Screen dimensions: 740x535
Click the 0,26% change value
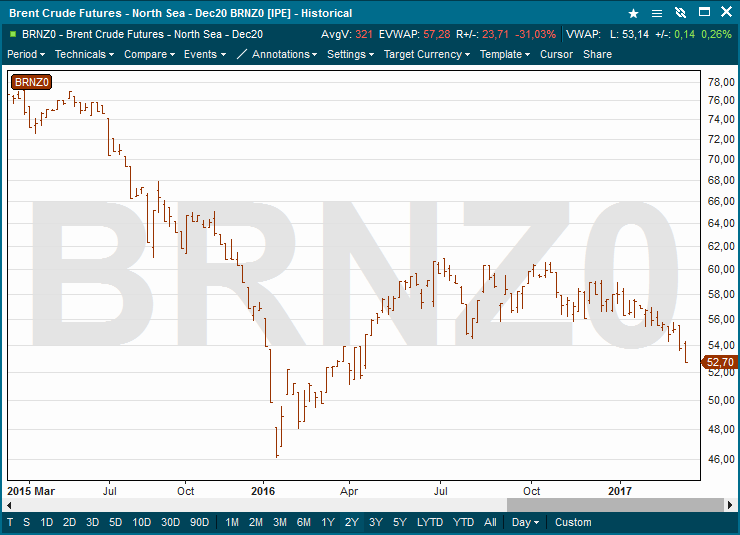click(716, 34)
